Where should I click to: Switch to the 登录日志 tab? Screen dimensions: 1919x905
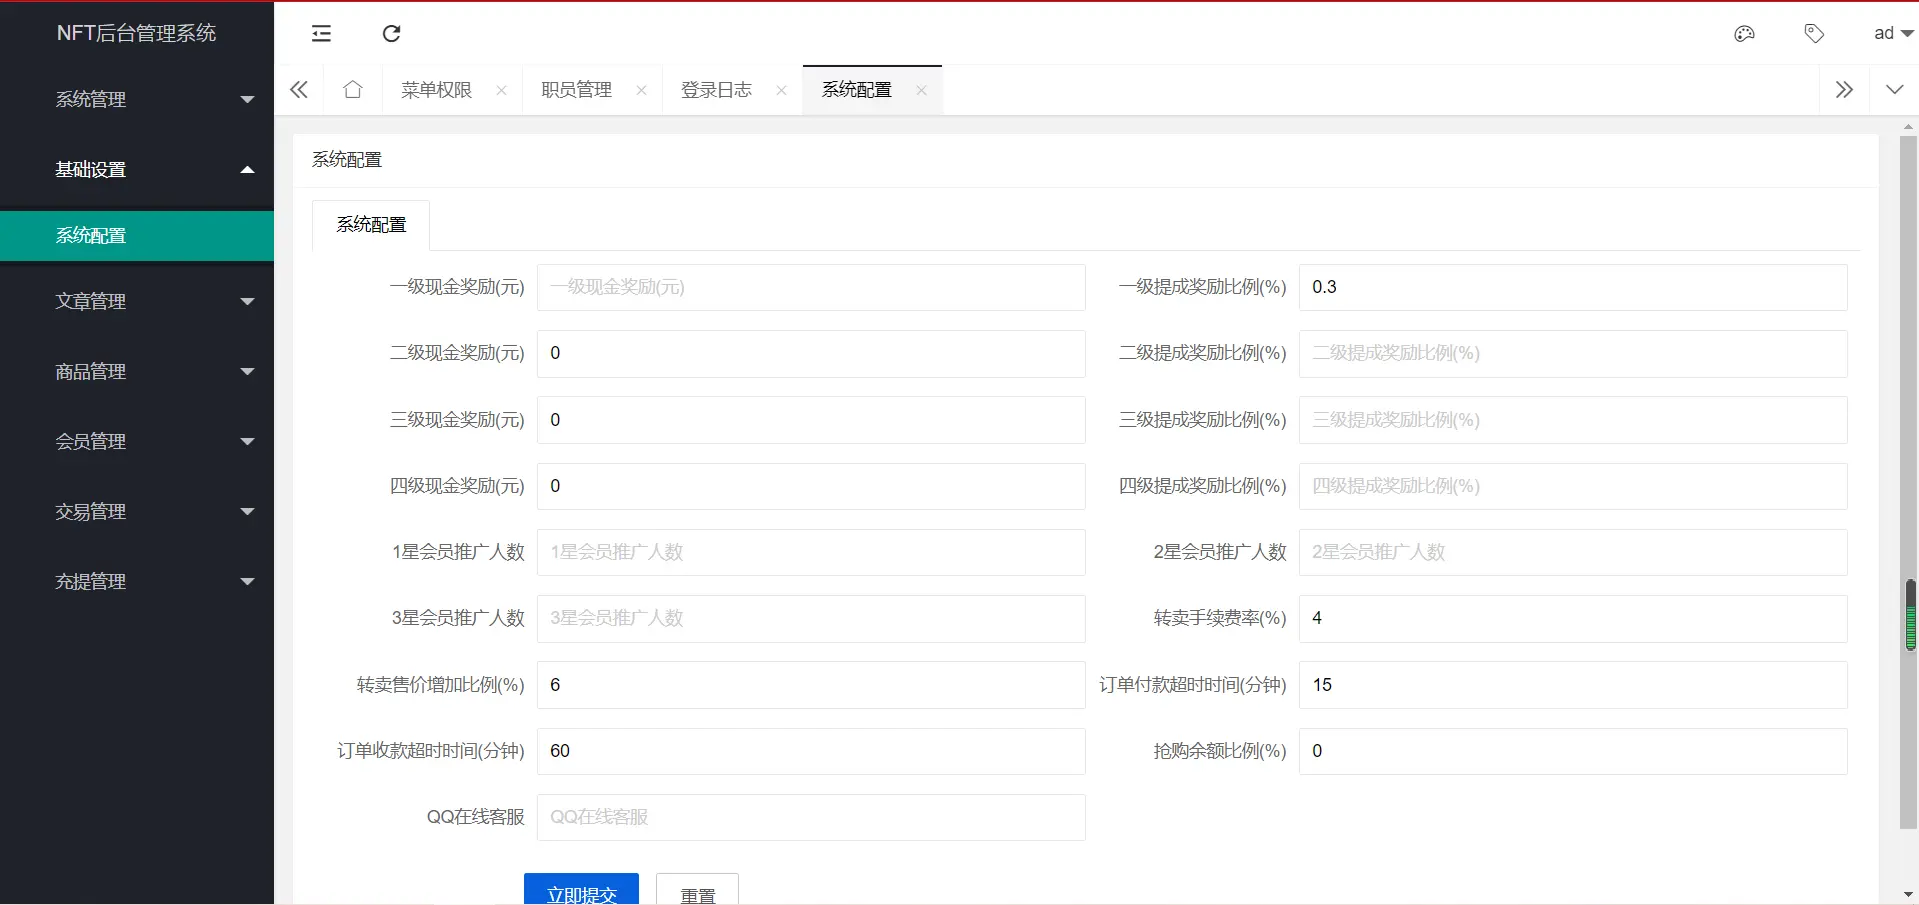point(714,89)
